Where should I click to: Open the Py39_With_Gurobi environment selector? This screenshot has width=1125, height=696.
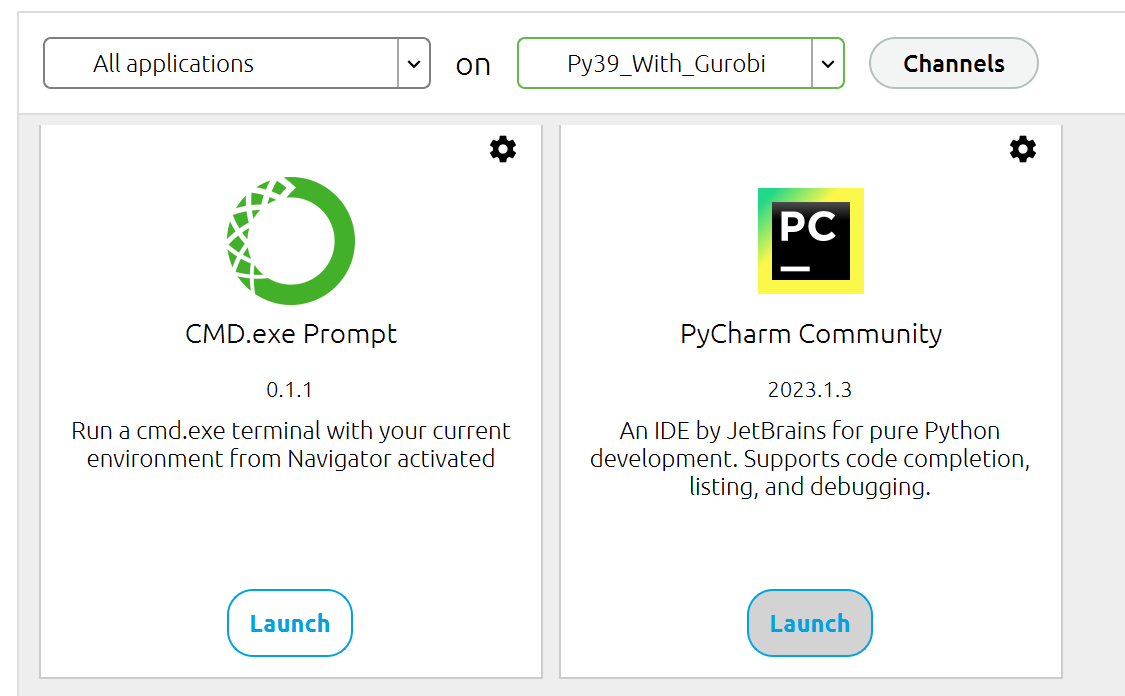[x=665, y=64]
